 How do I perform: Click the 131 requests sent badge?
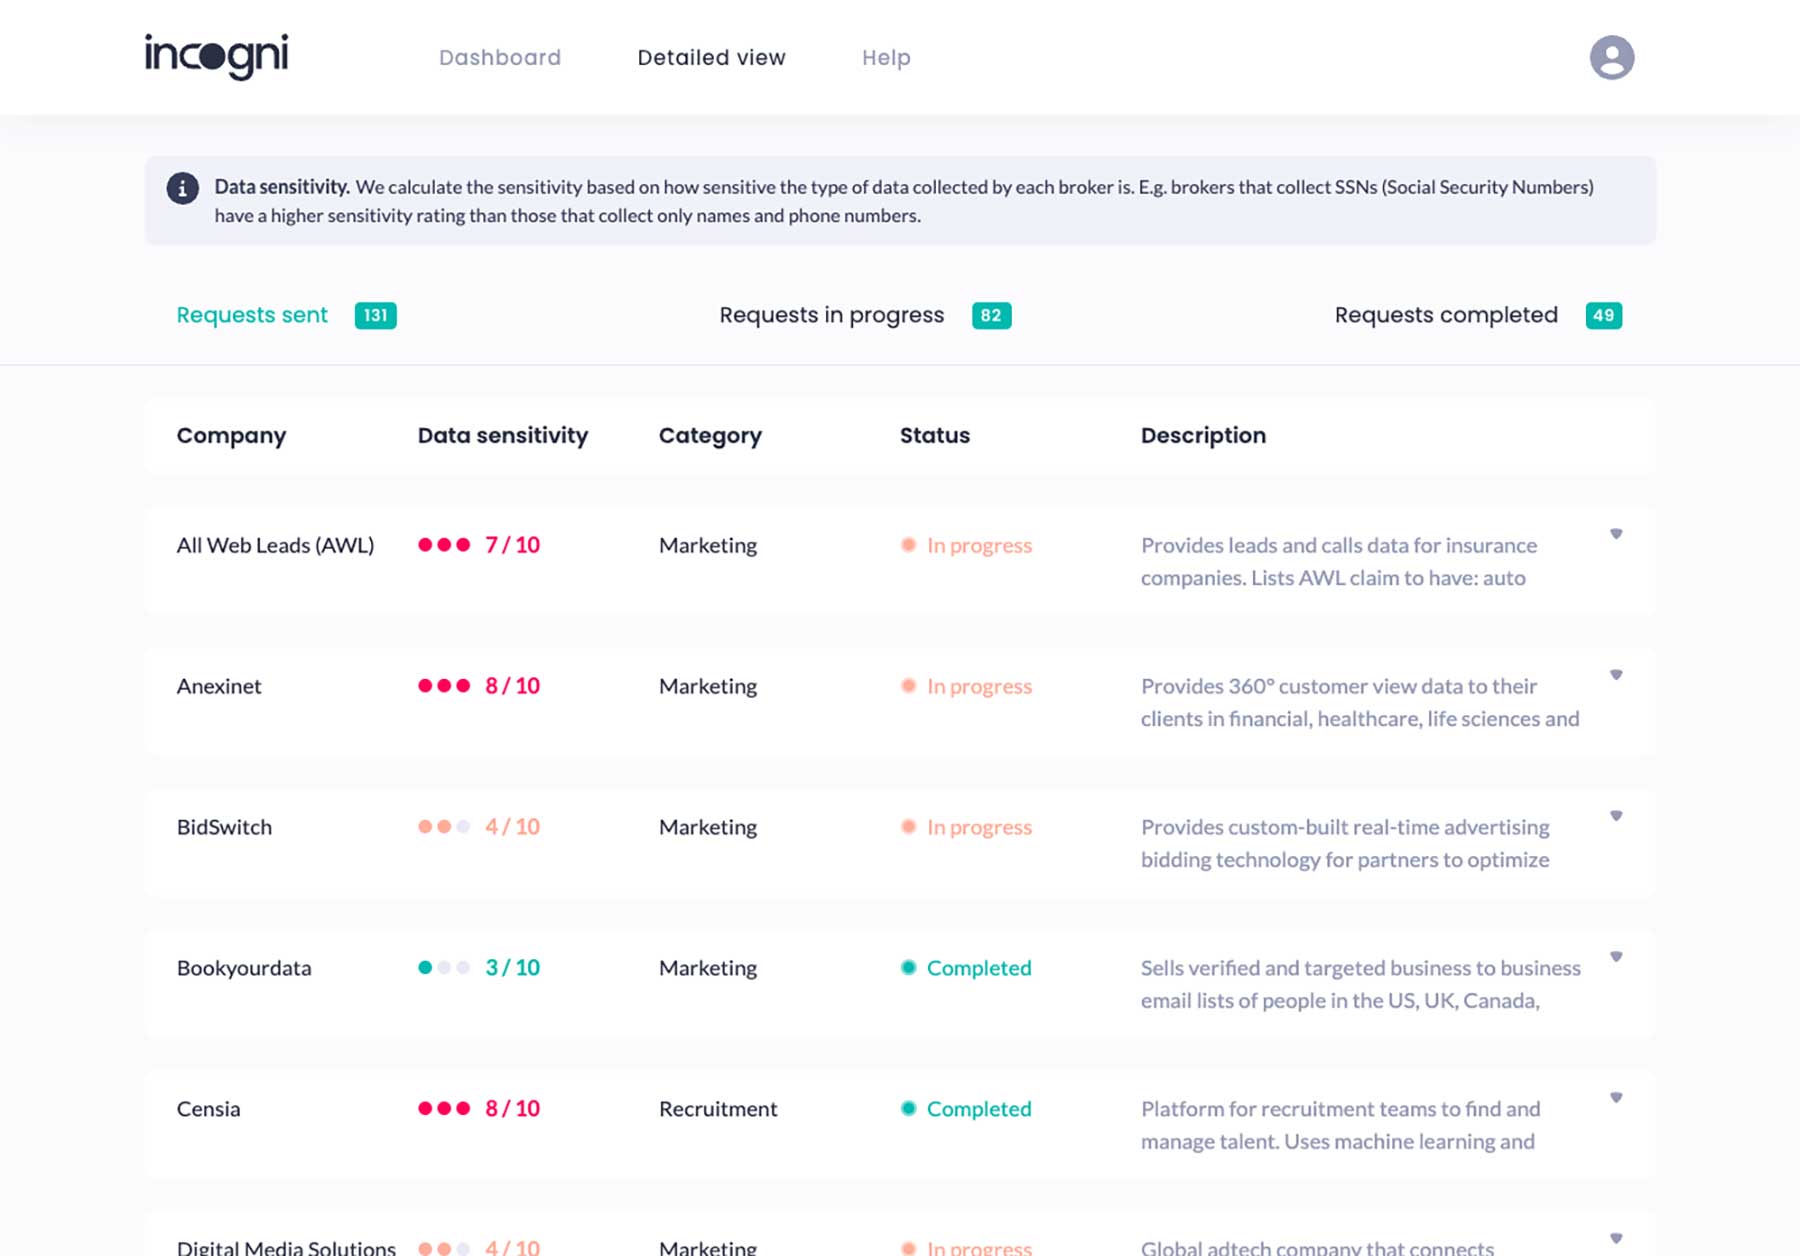pos(375,316)
